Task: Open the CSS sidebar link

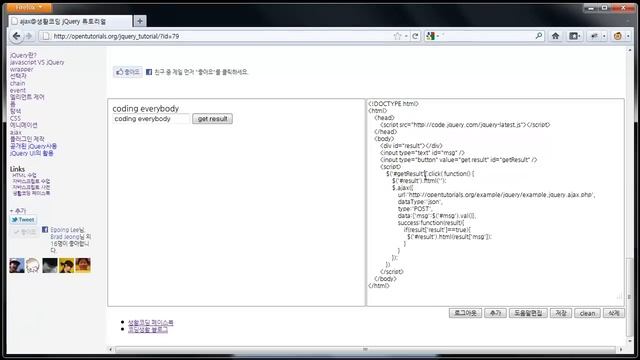Action: point(15,118)
